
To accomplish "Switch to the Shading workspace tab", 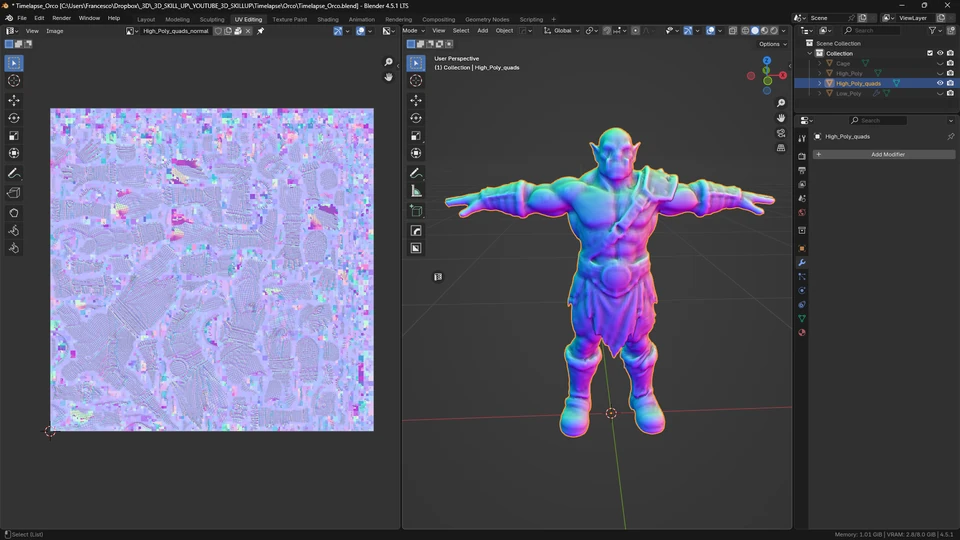I will coord(328,19).
